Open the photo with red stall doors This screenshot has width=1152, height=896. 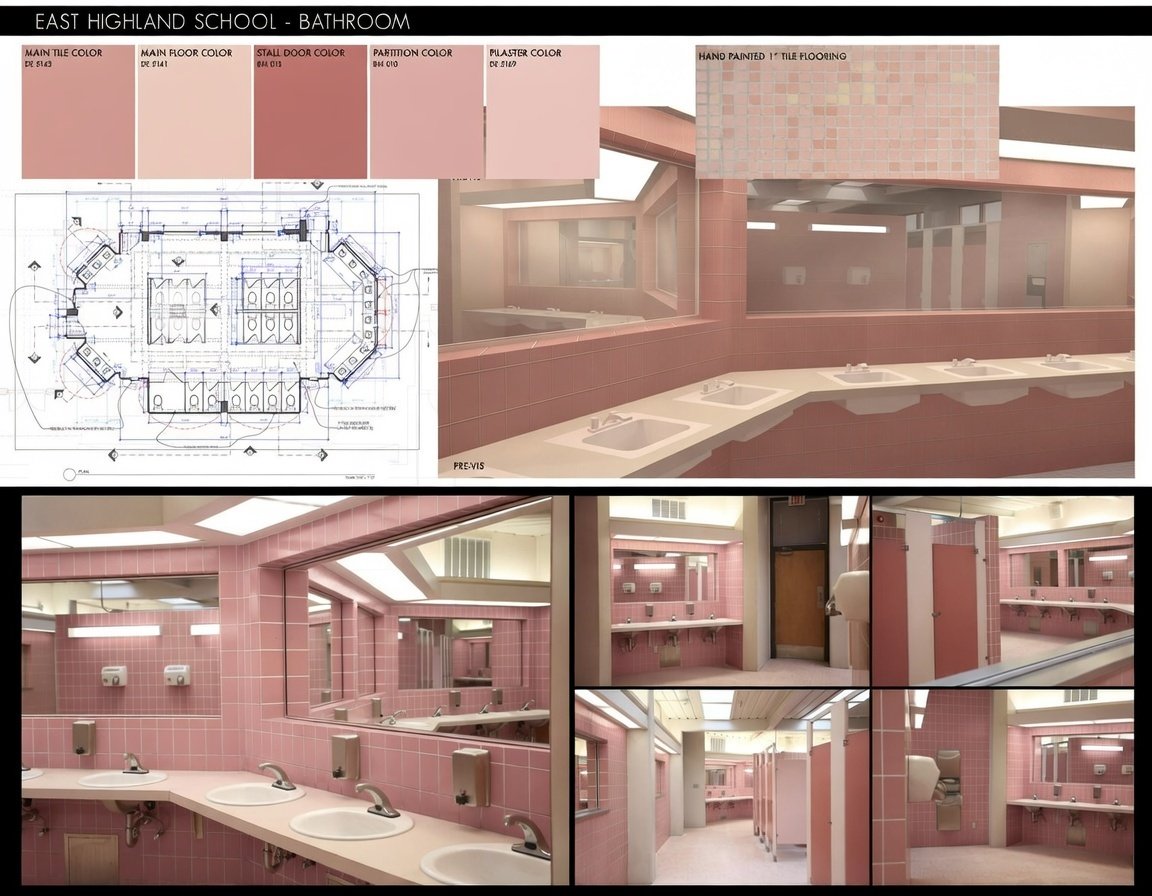pyautogui.click(x=1003, y=591)
